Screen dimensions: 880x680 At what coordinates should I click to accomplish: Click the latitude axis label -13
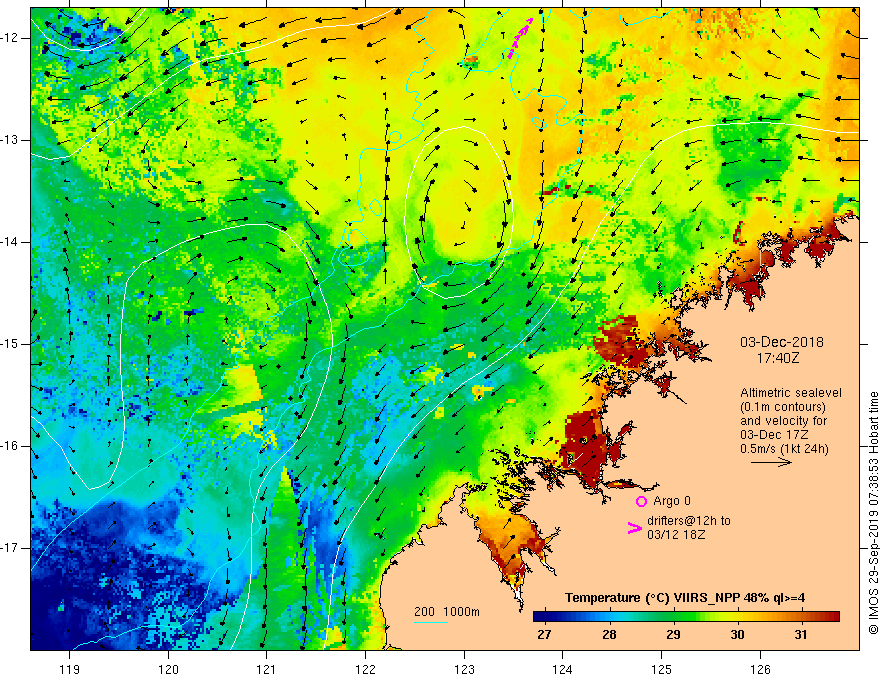pos(11,140)
